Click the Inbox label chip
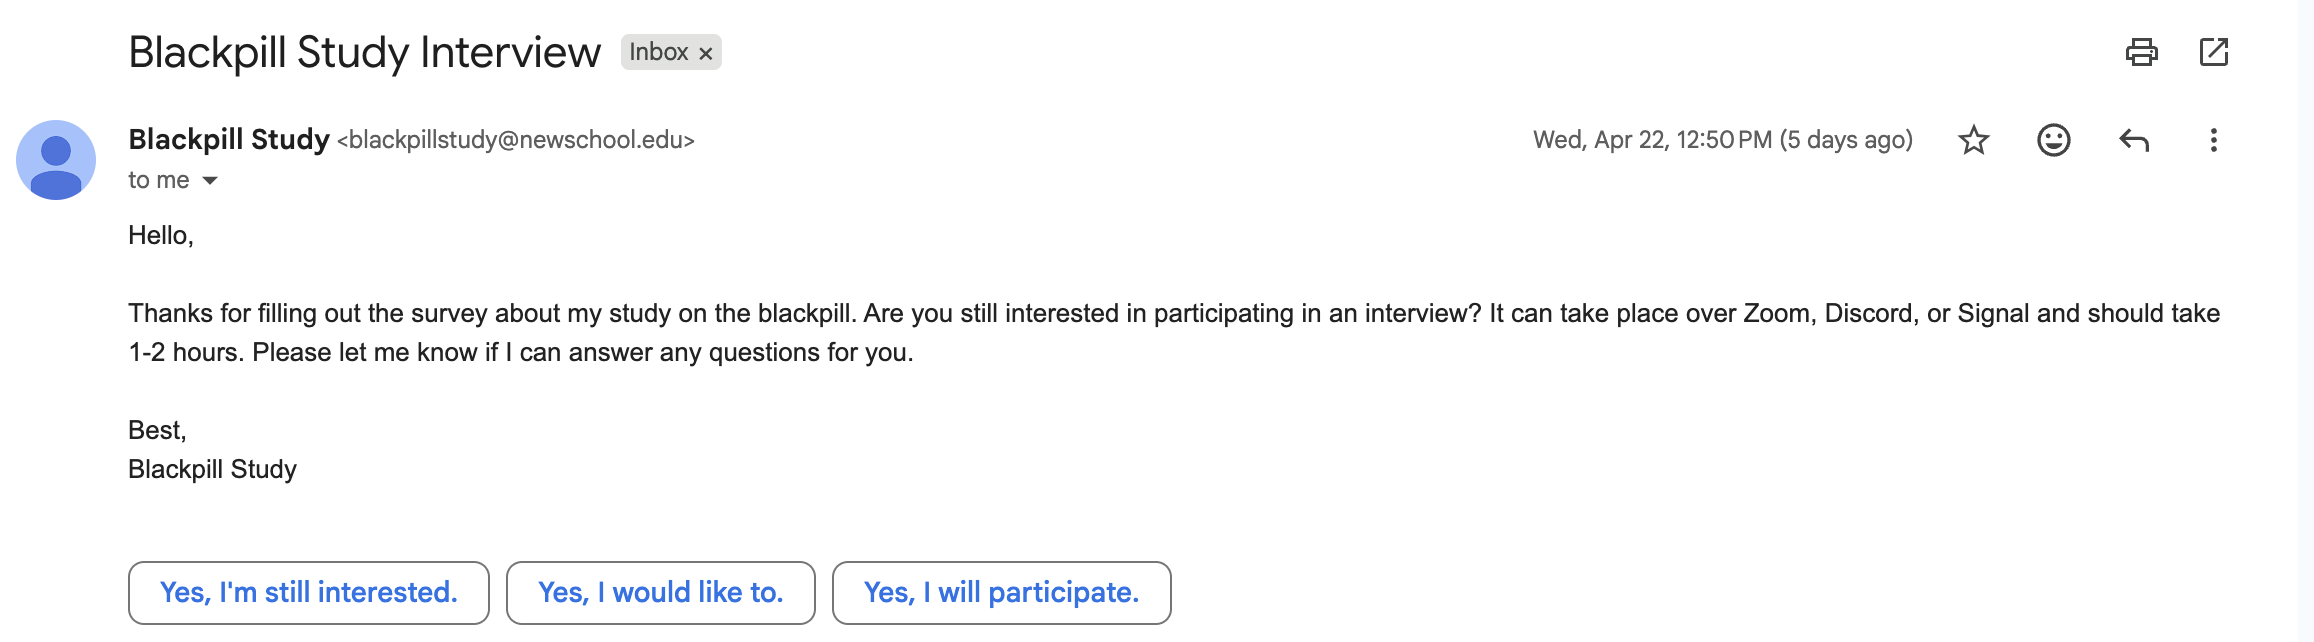The image size is (2314, 642). click(x=658, y=52)
